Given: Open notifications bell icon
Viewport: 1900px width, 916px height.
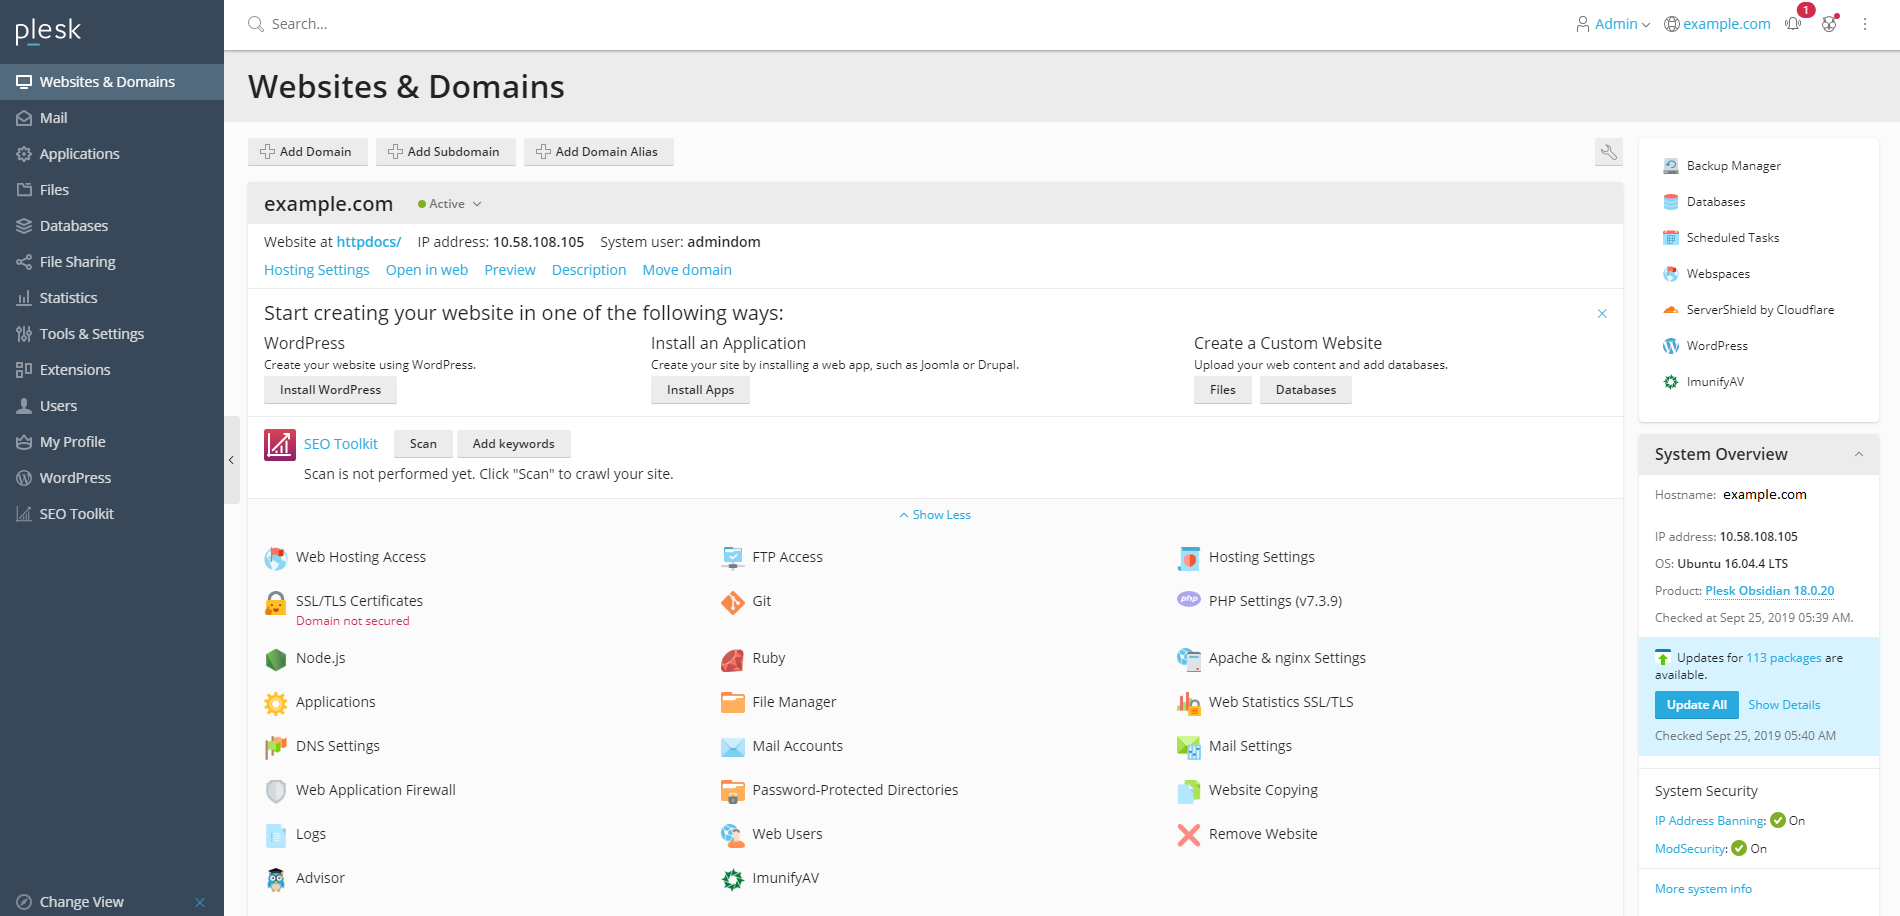Looking at the screenshot, I should 1794,24.
